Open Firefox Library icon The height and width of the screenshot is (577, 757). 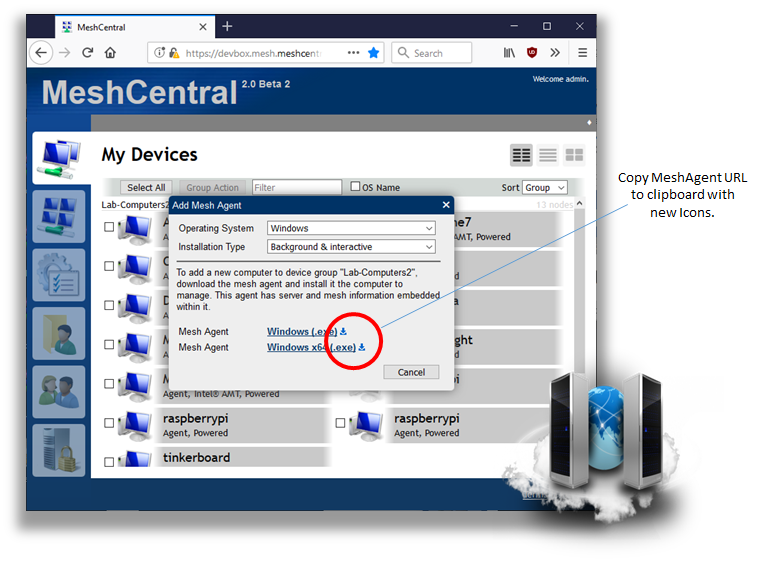[x=509, y=53]
